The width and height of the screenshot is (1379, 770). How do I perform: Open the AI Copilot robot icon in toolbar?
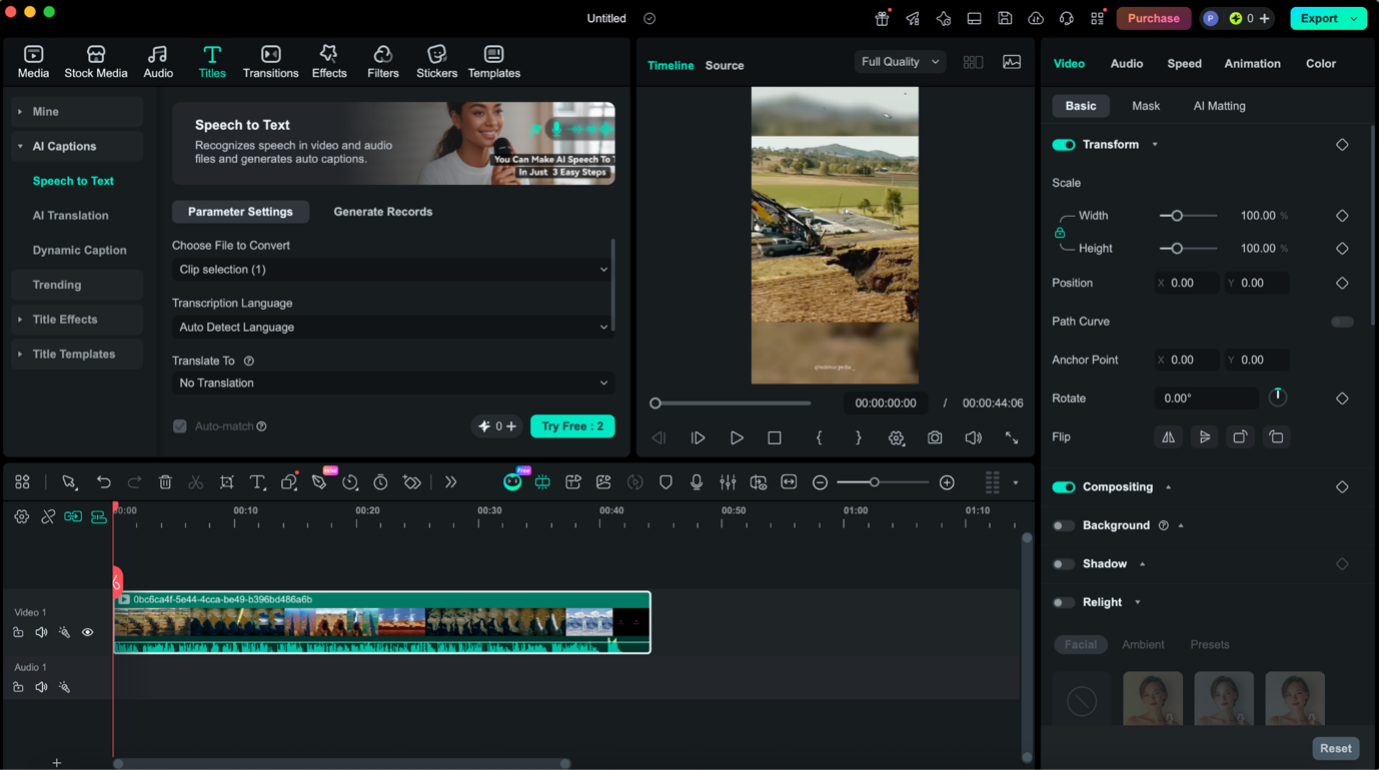(x=512, y=481)
